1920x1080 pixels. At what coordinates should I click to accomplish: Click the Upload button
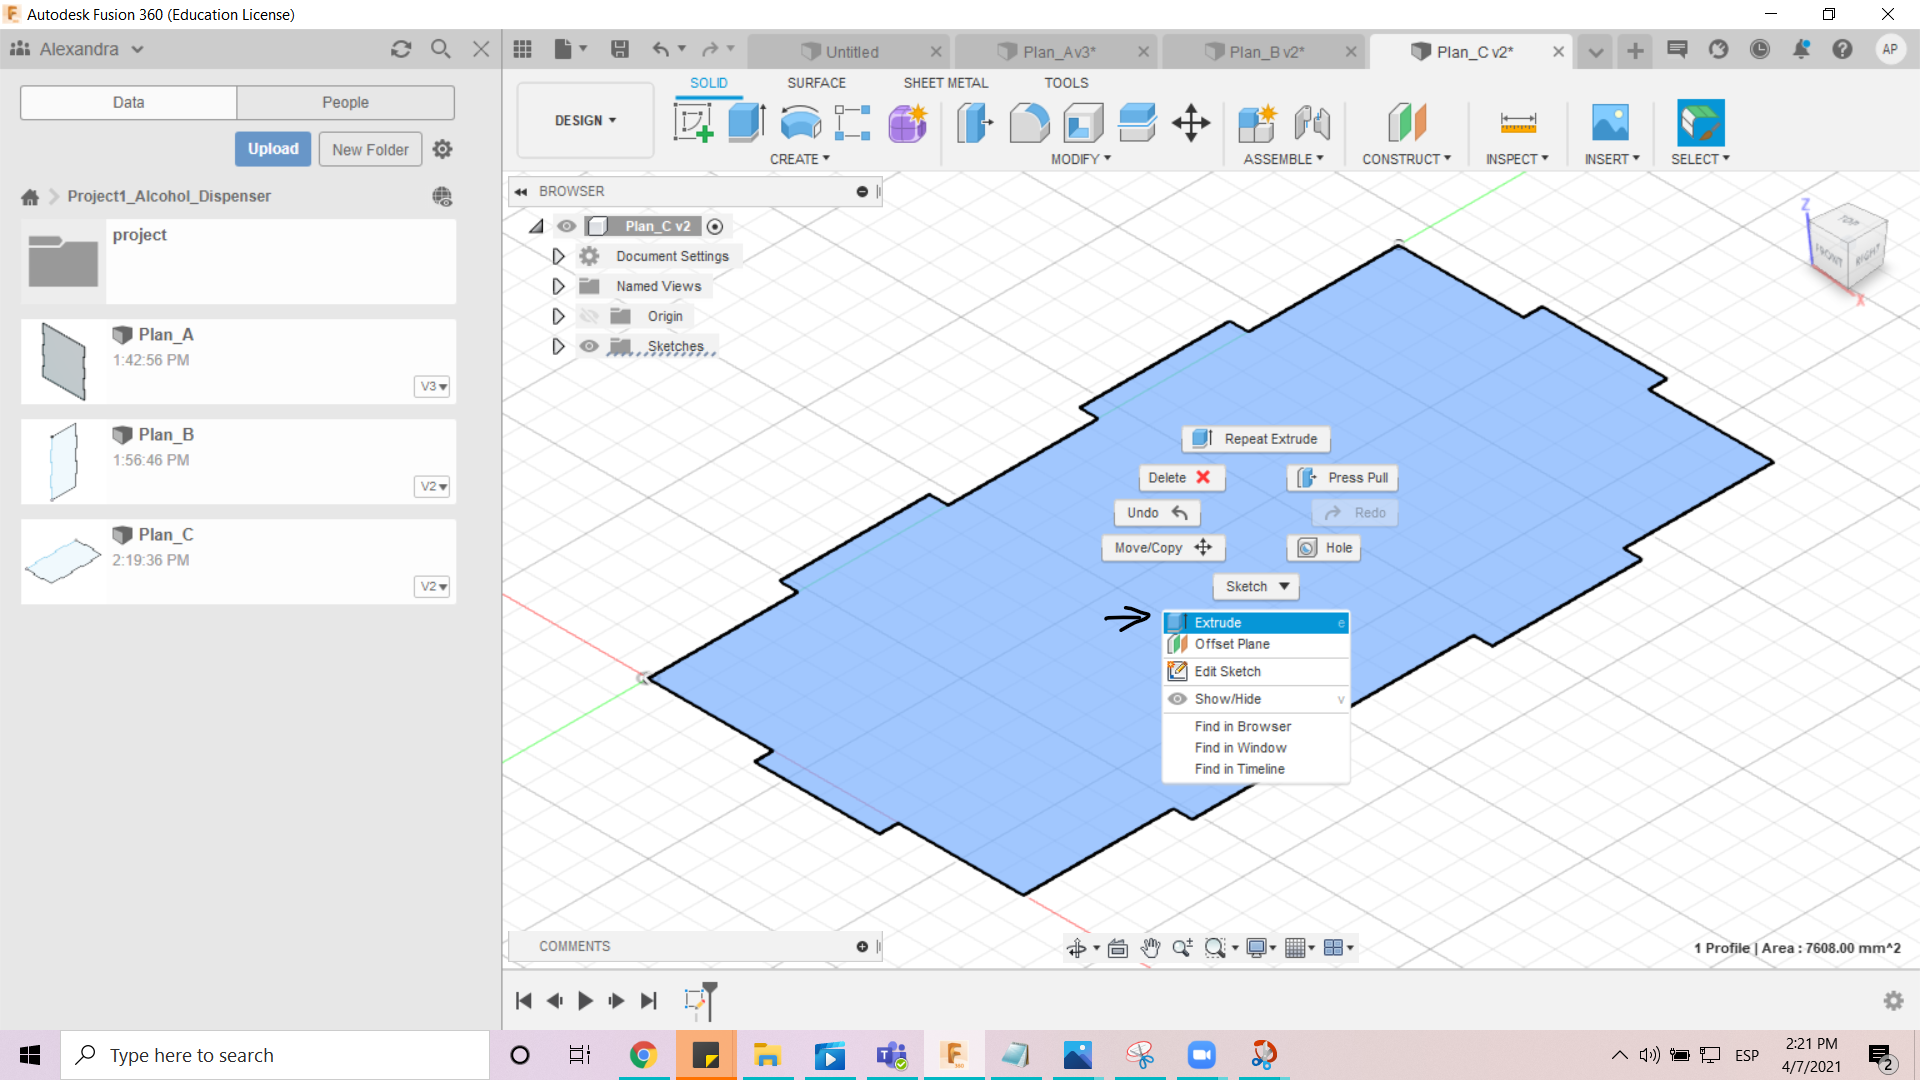[273, 149]
